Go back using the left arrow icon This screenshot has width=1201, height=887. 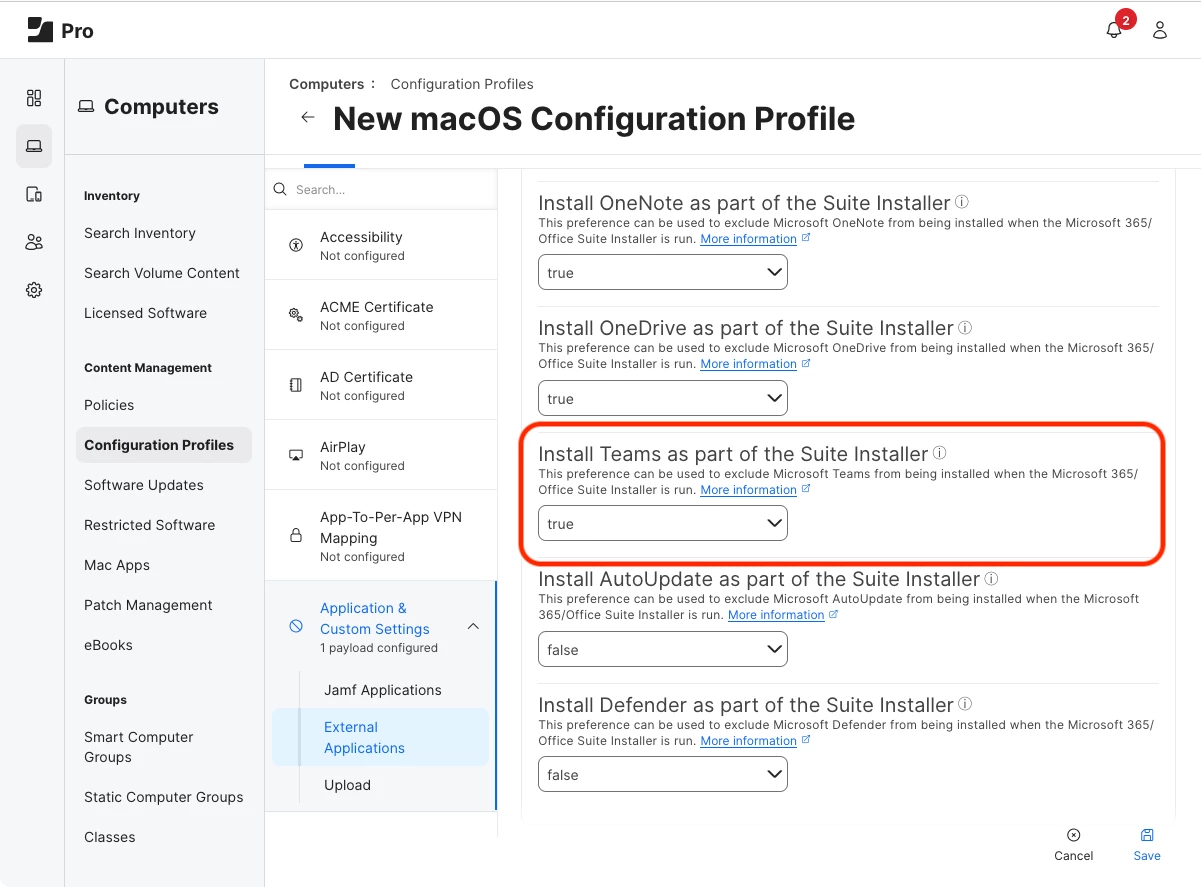308,118
